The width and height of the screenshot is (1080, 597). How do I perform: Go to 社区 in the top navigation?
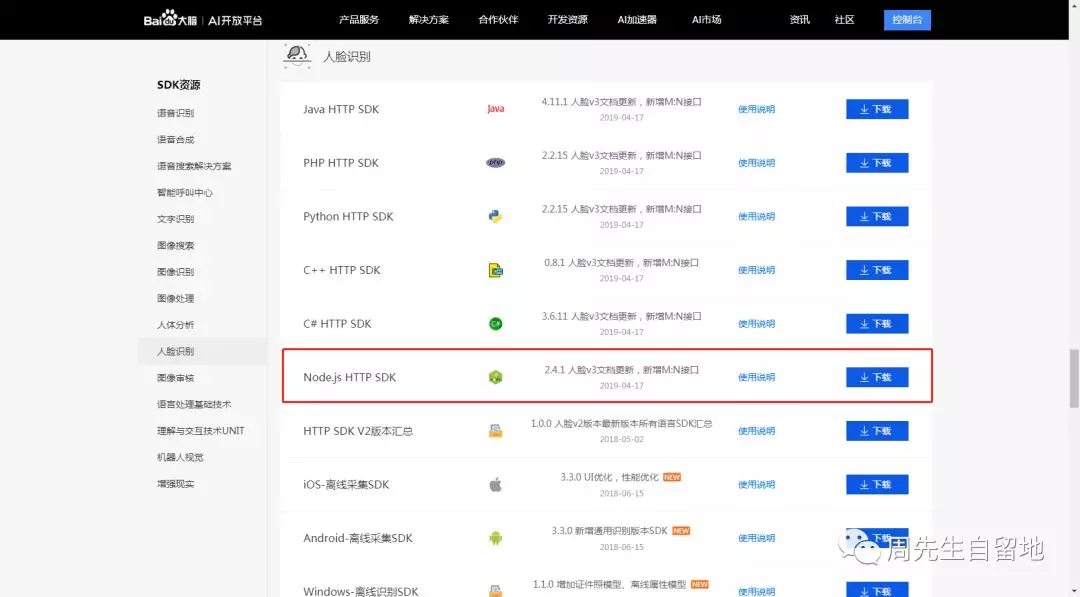(844, 19)
